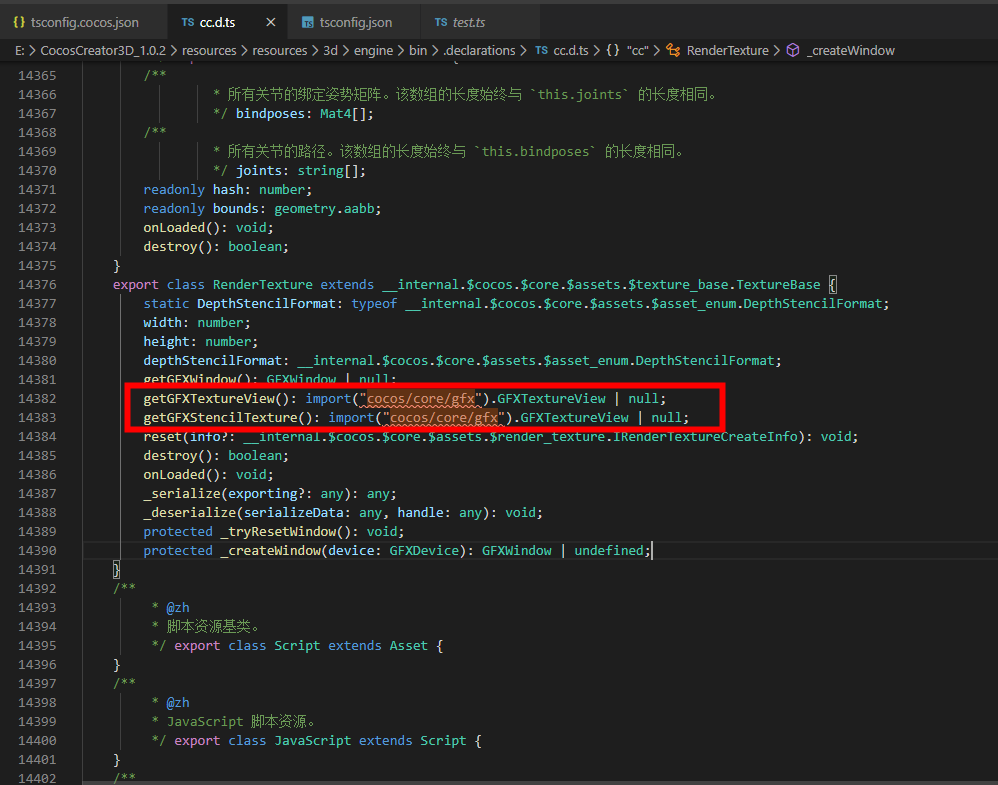Click line number 14390 in the gutter
Screen dimensions: 998x785
pos(37,551)
